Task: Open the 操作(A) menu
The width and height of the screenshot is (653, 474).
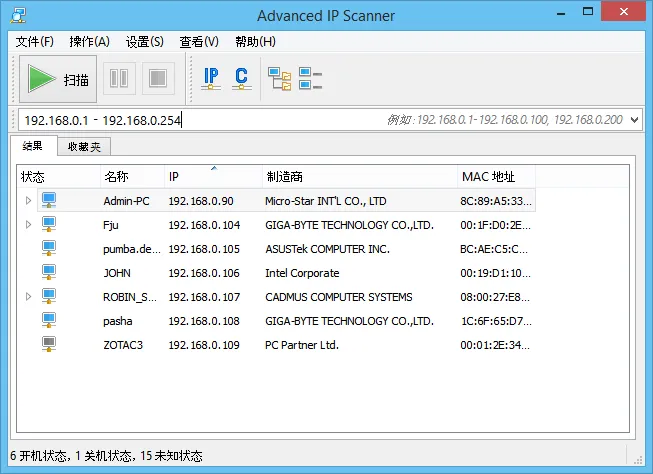Action: (x=89, y=41)
